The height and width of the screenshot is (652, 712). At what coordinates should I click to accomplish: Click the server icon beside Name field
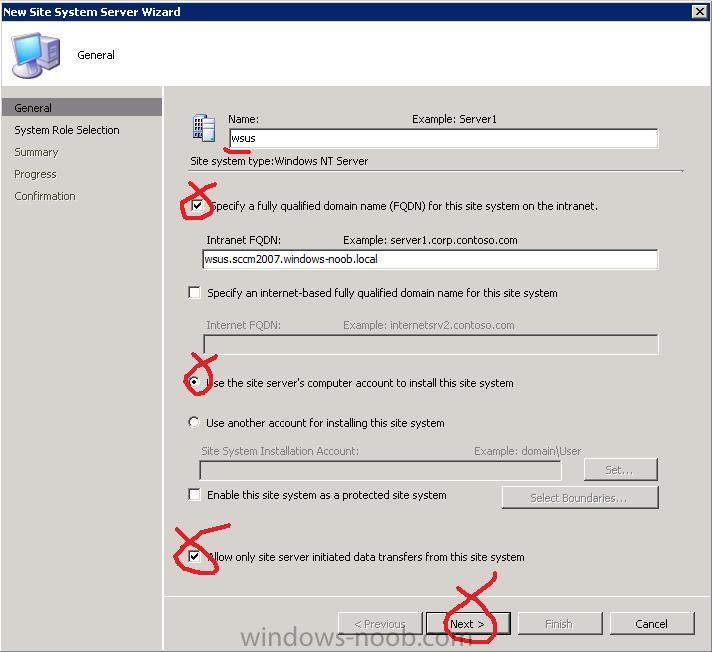point(204,128)
